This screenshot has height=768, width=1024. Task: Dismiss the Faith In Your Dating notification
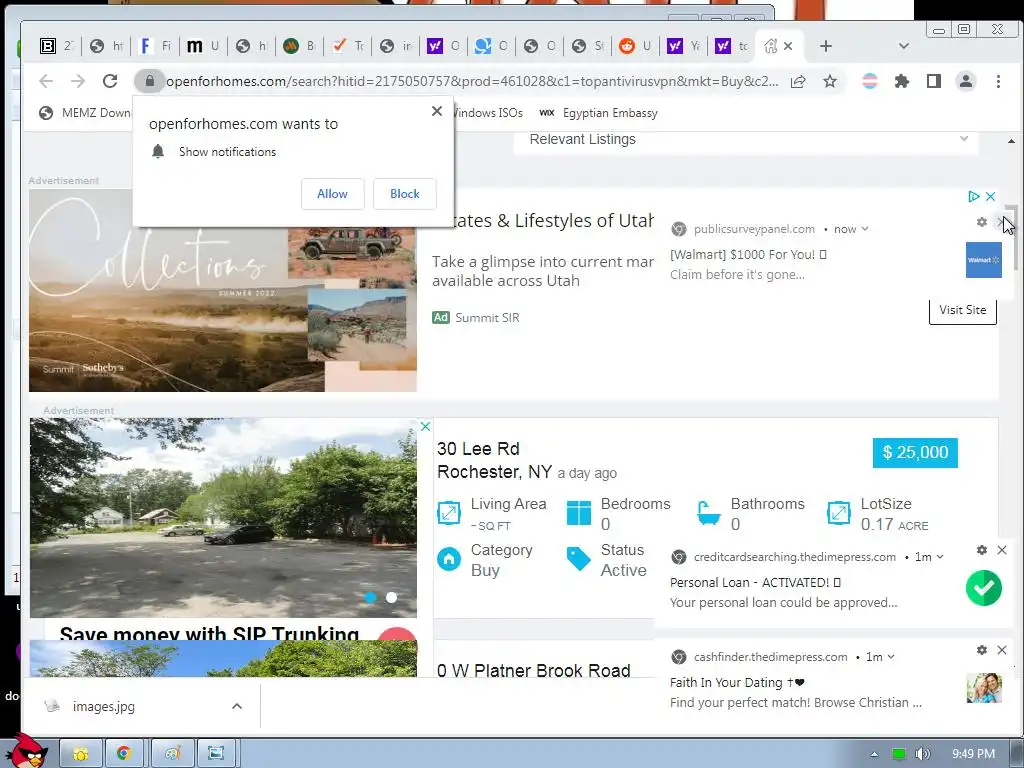point(1002,650)
